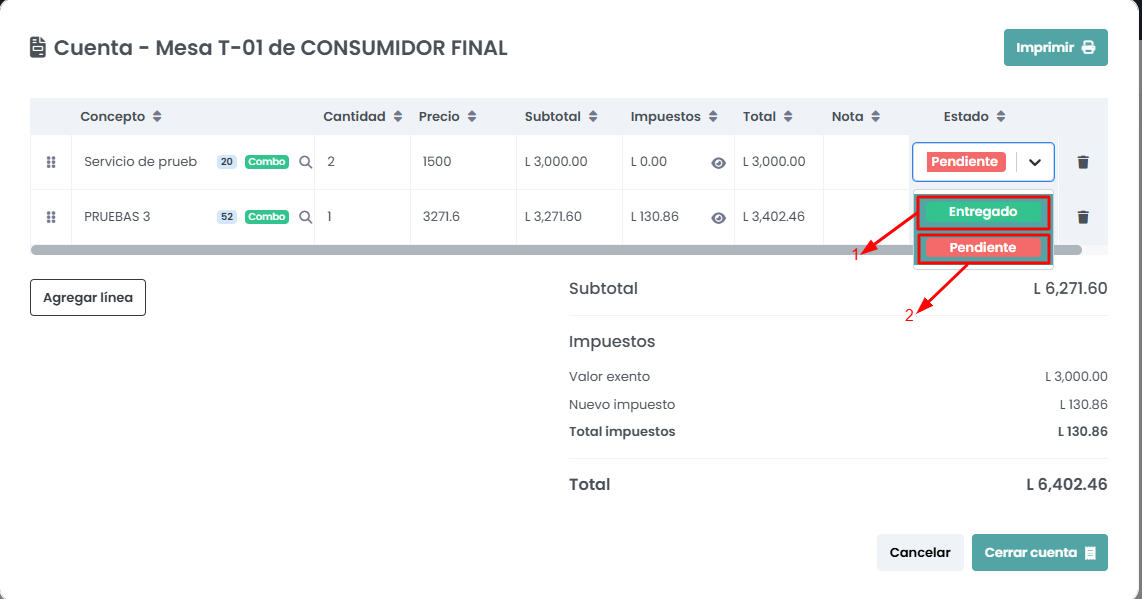Show tax details for Servicio de prueb
This screenshot has height=599, width=1142.
point(718,163)
